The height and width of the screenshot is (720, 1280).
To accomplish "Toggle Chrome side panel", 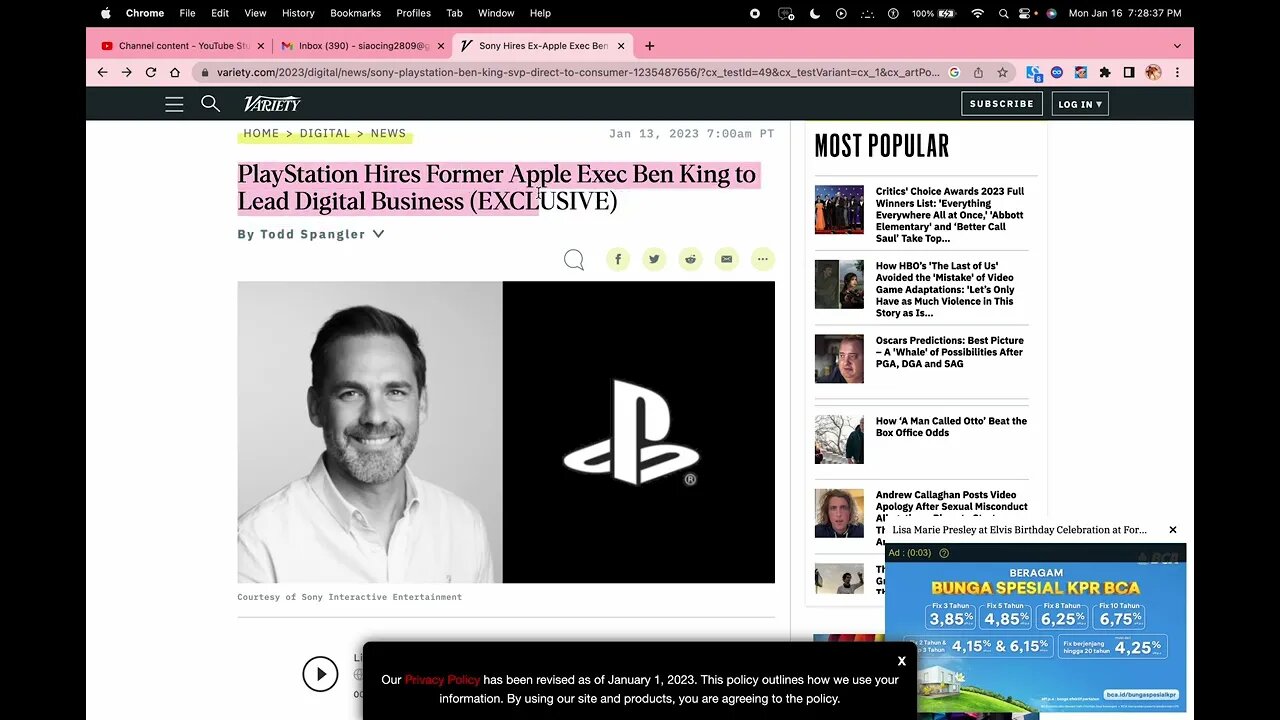I will pos(1129,72).
